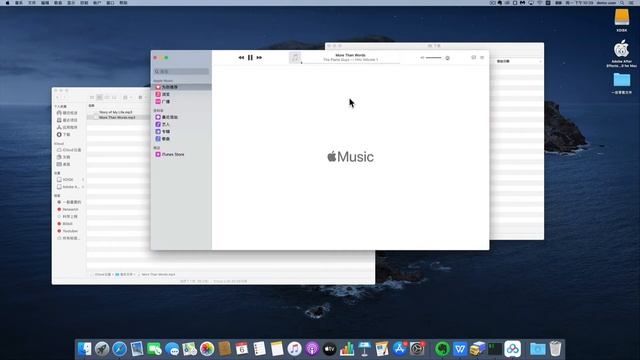Open the Finder group-by dropdown
This screenshot has width=640, height=360.
point(127,98)
